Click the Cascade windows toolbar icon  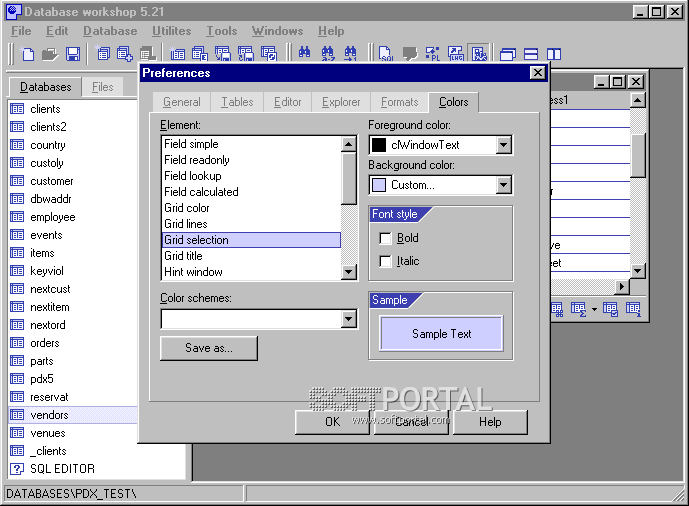tap(508, 54)
